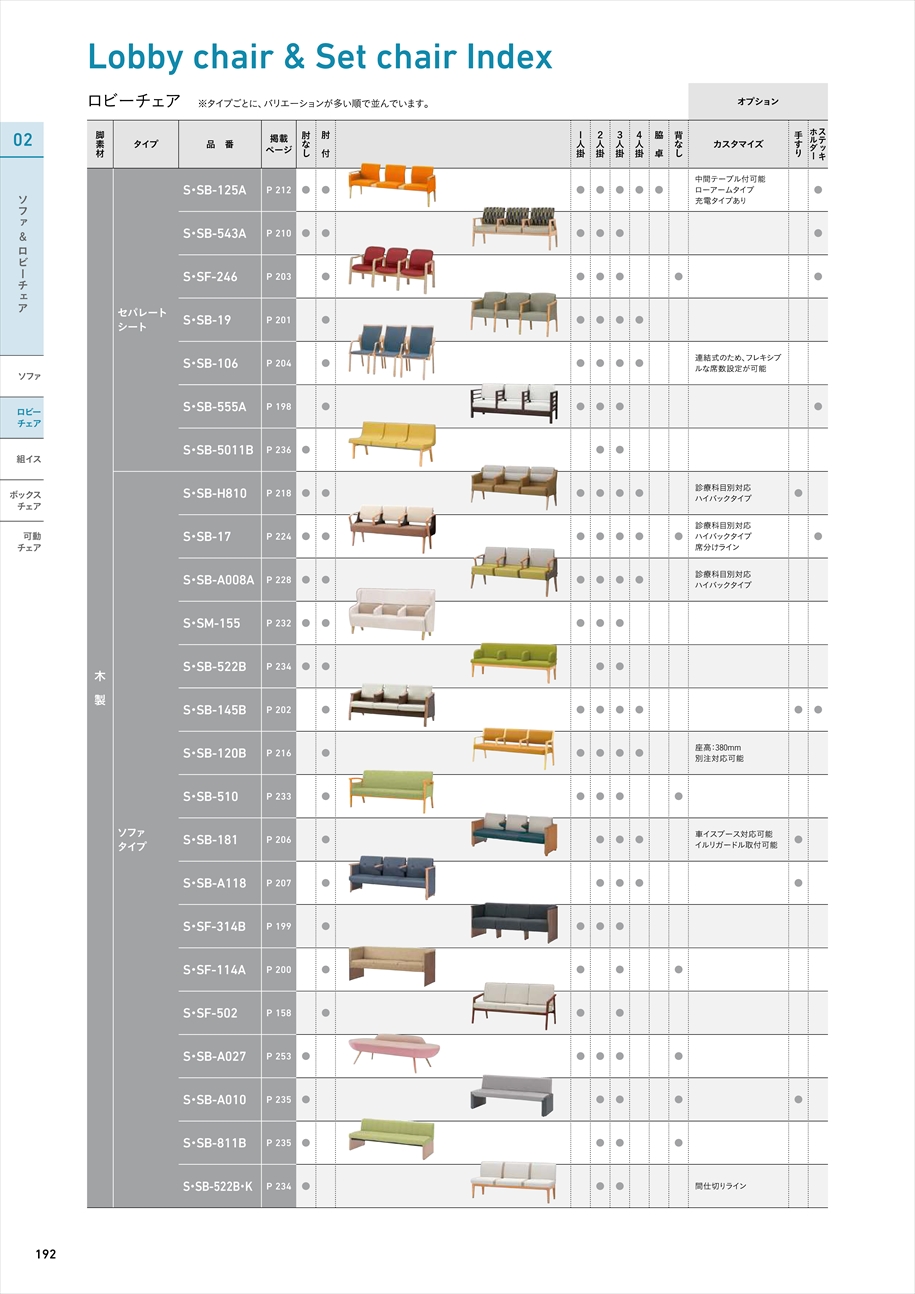The width and height of the screenshot is (915, 1294).
Task: Click the タイプ column header
Action: [x=146, y=144]
